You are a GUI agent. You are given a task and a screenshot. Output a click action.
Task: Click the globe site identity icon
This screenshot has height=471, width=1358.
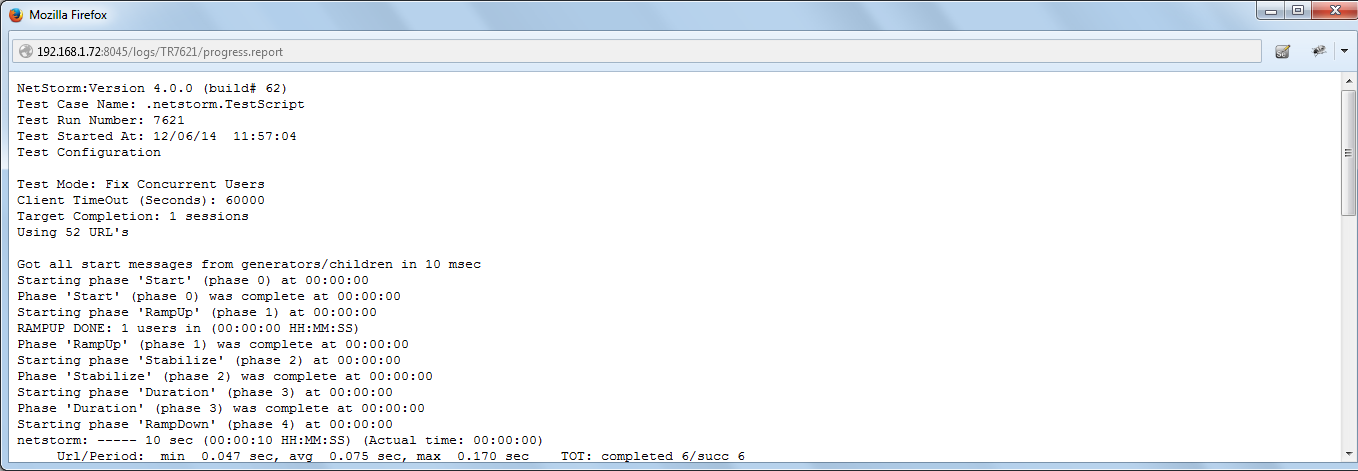[26, 51]
